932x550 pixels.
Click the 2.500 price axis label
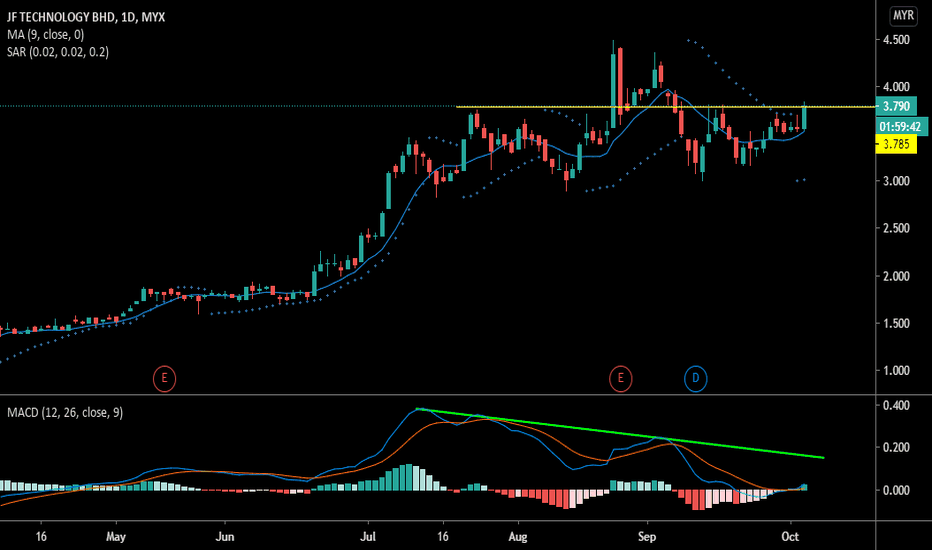896,228
